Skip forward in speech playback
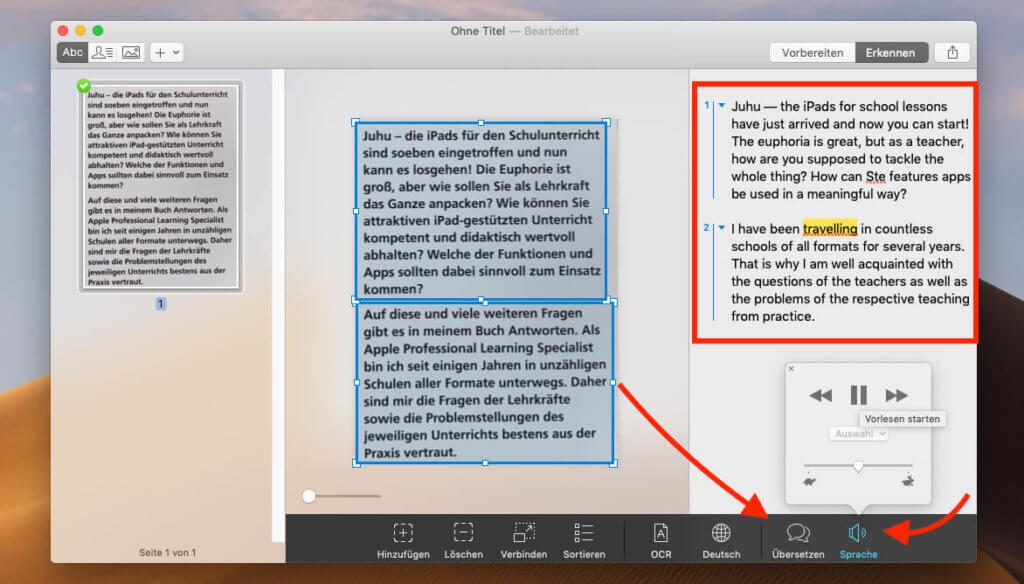 pos(897,395)
